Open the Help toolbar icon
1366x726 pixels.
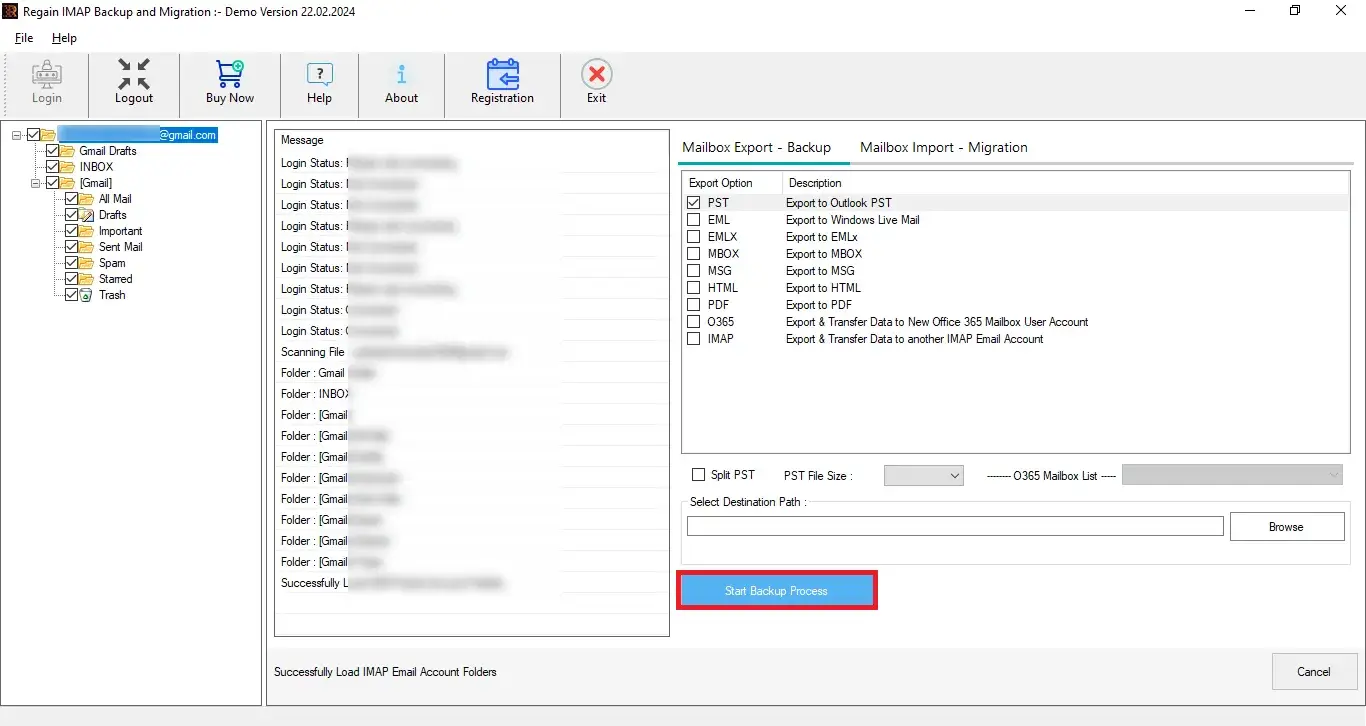pos(320,75)
